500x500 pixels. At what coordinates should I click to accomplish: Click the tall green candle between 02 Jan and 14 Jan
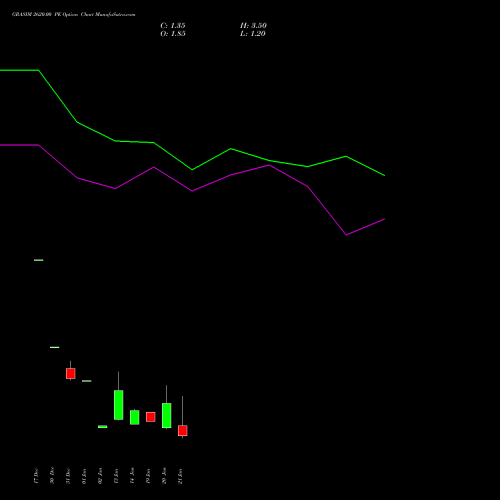119,405
